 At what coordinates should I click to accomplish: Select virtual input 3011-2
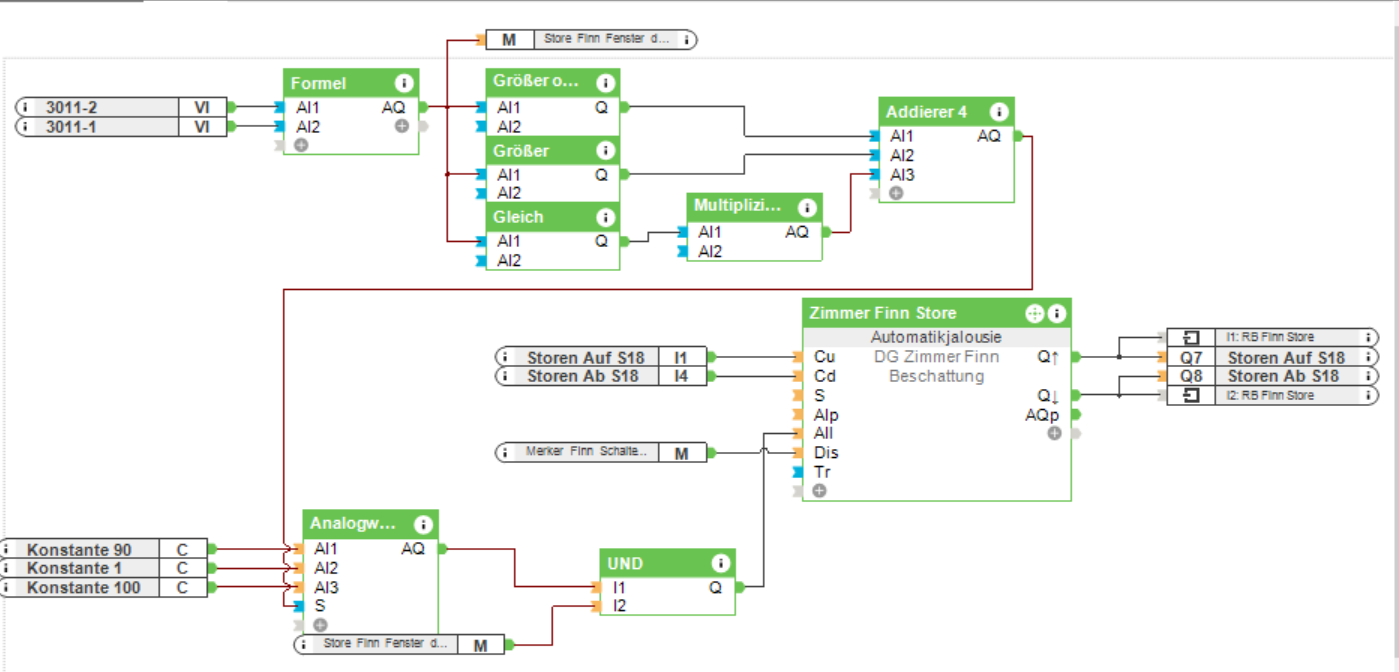[x=121, y=107]
